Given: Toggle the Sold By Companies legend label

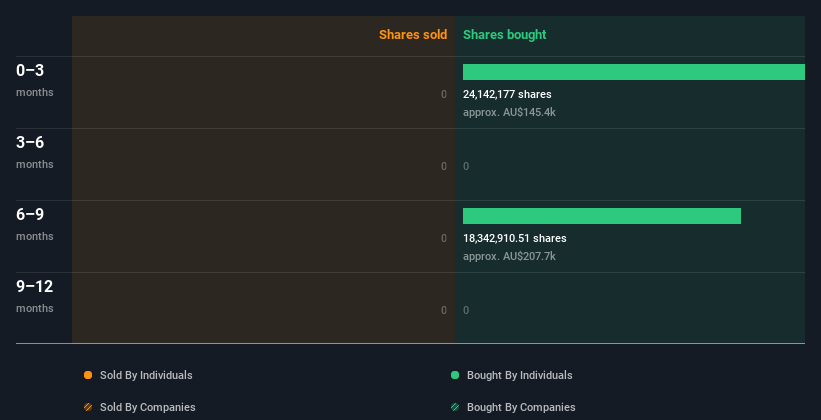Looking at the screenshot, I should tap(148, 407).
